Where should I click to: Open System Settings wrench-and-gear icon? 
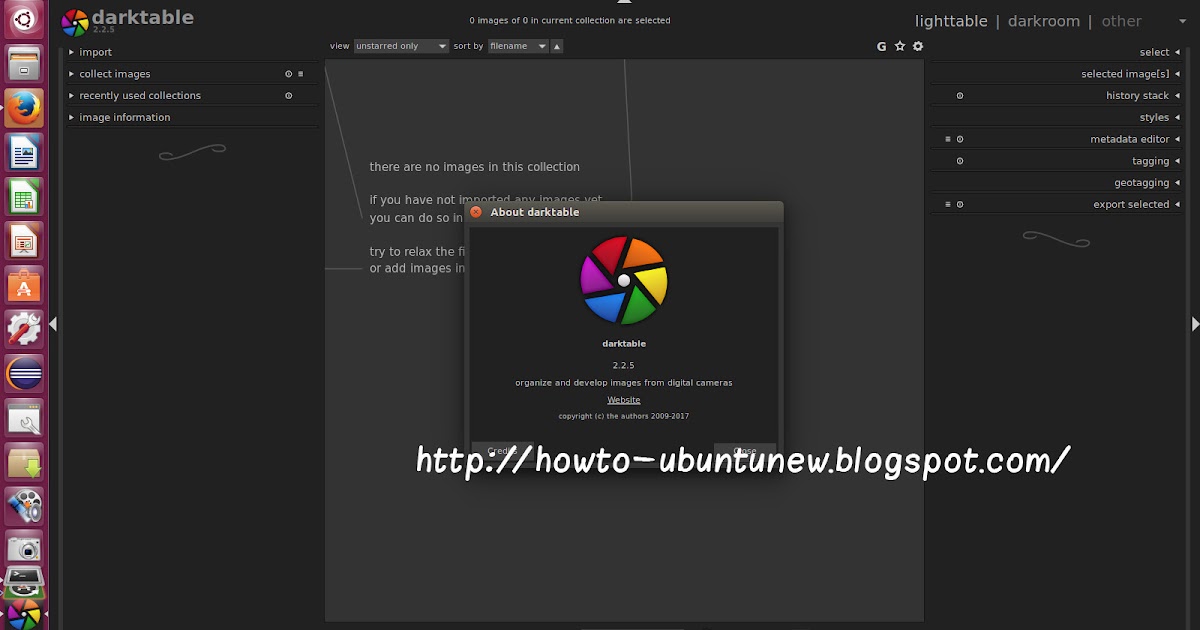coord(24,329)
